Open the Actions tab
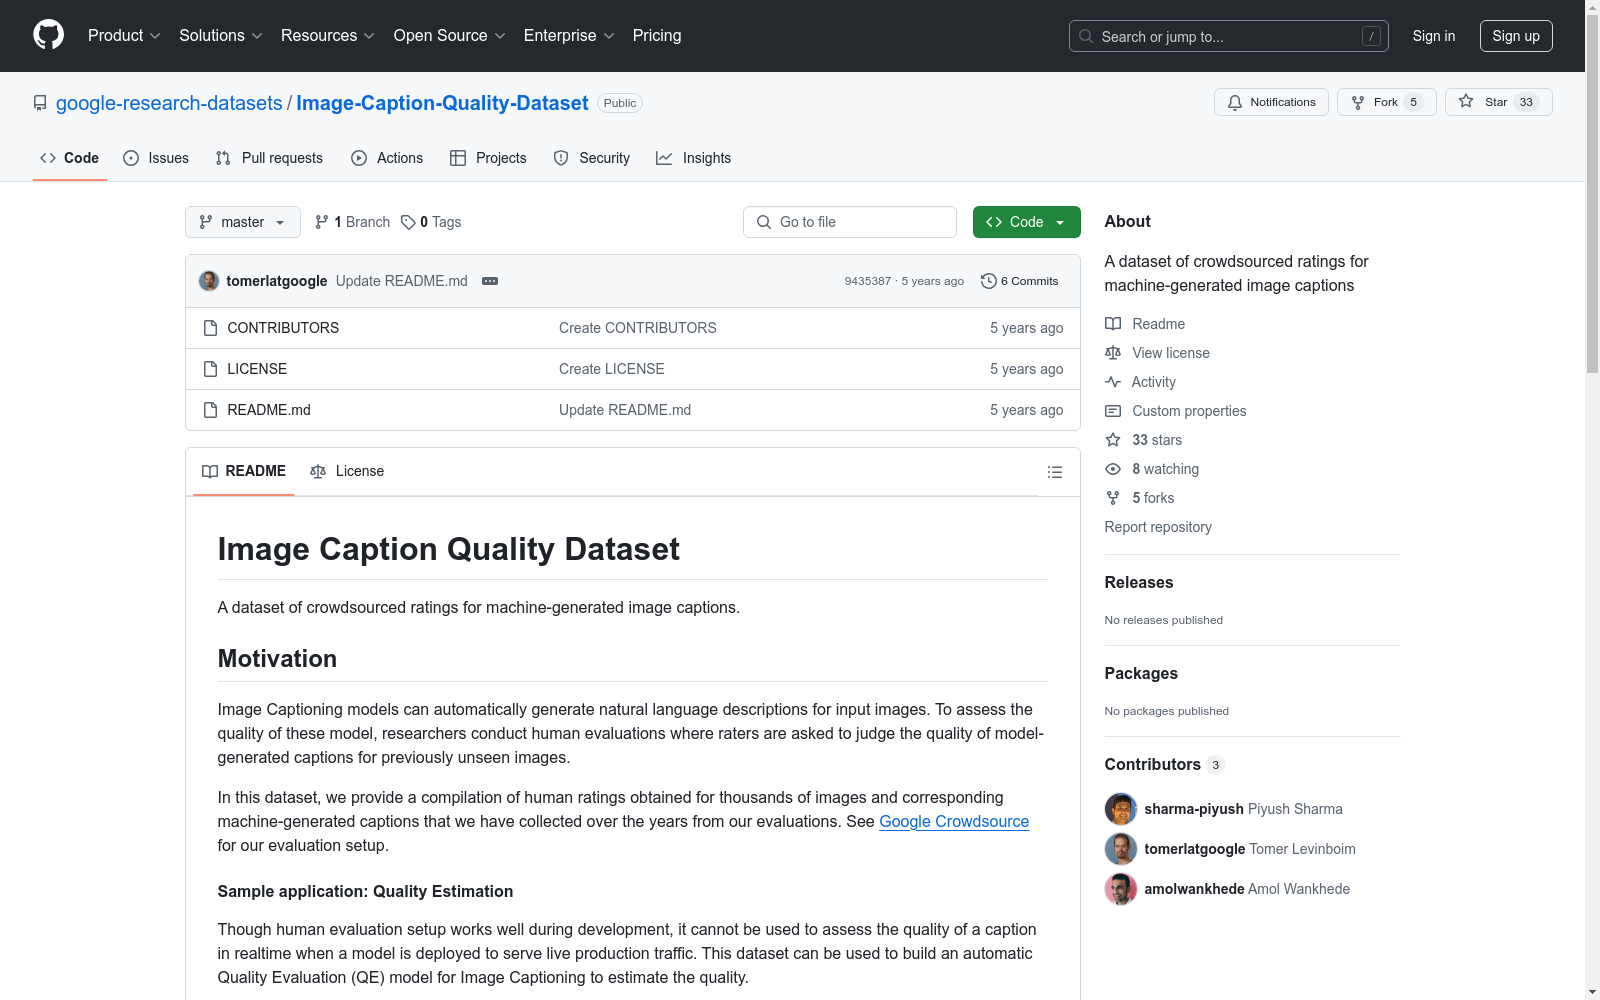 [387, 158]
